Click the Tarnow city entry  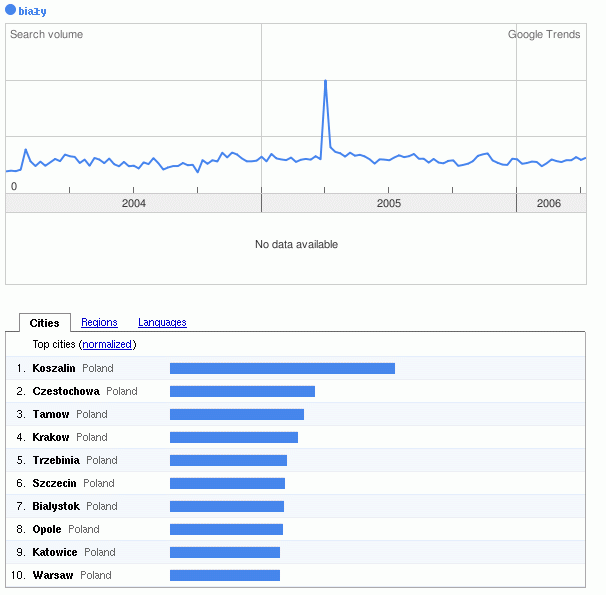pyautogui.click(x=51, y=414)
